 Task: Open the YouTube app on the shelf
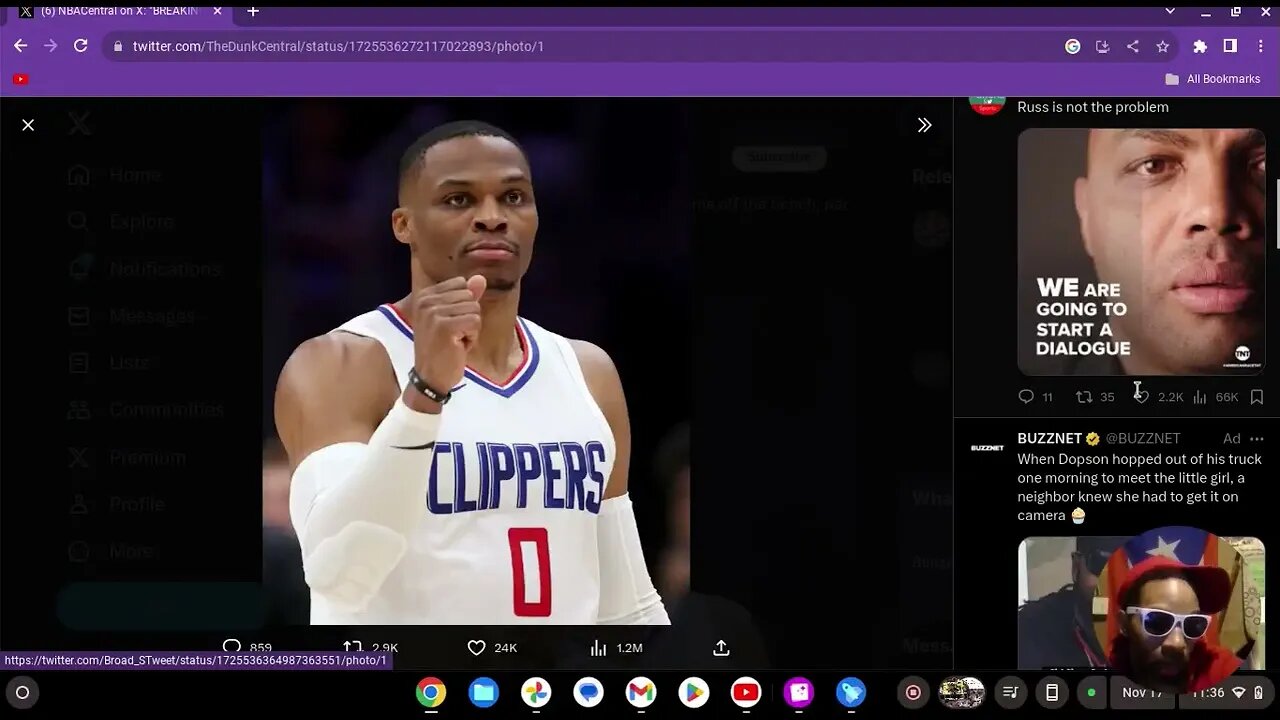tap(745, 692)
